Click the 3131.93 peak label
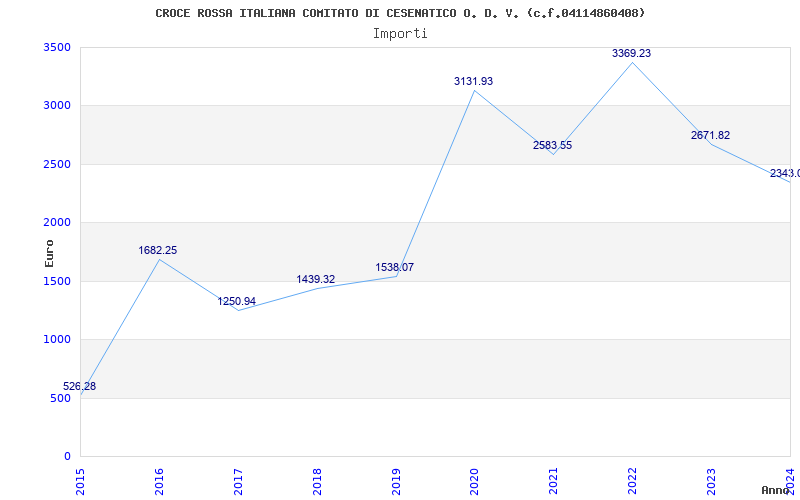Viewport: 800px width, 500px height. click(x=473, y=81)
